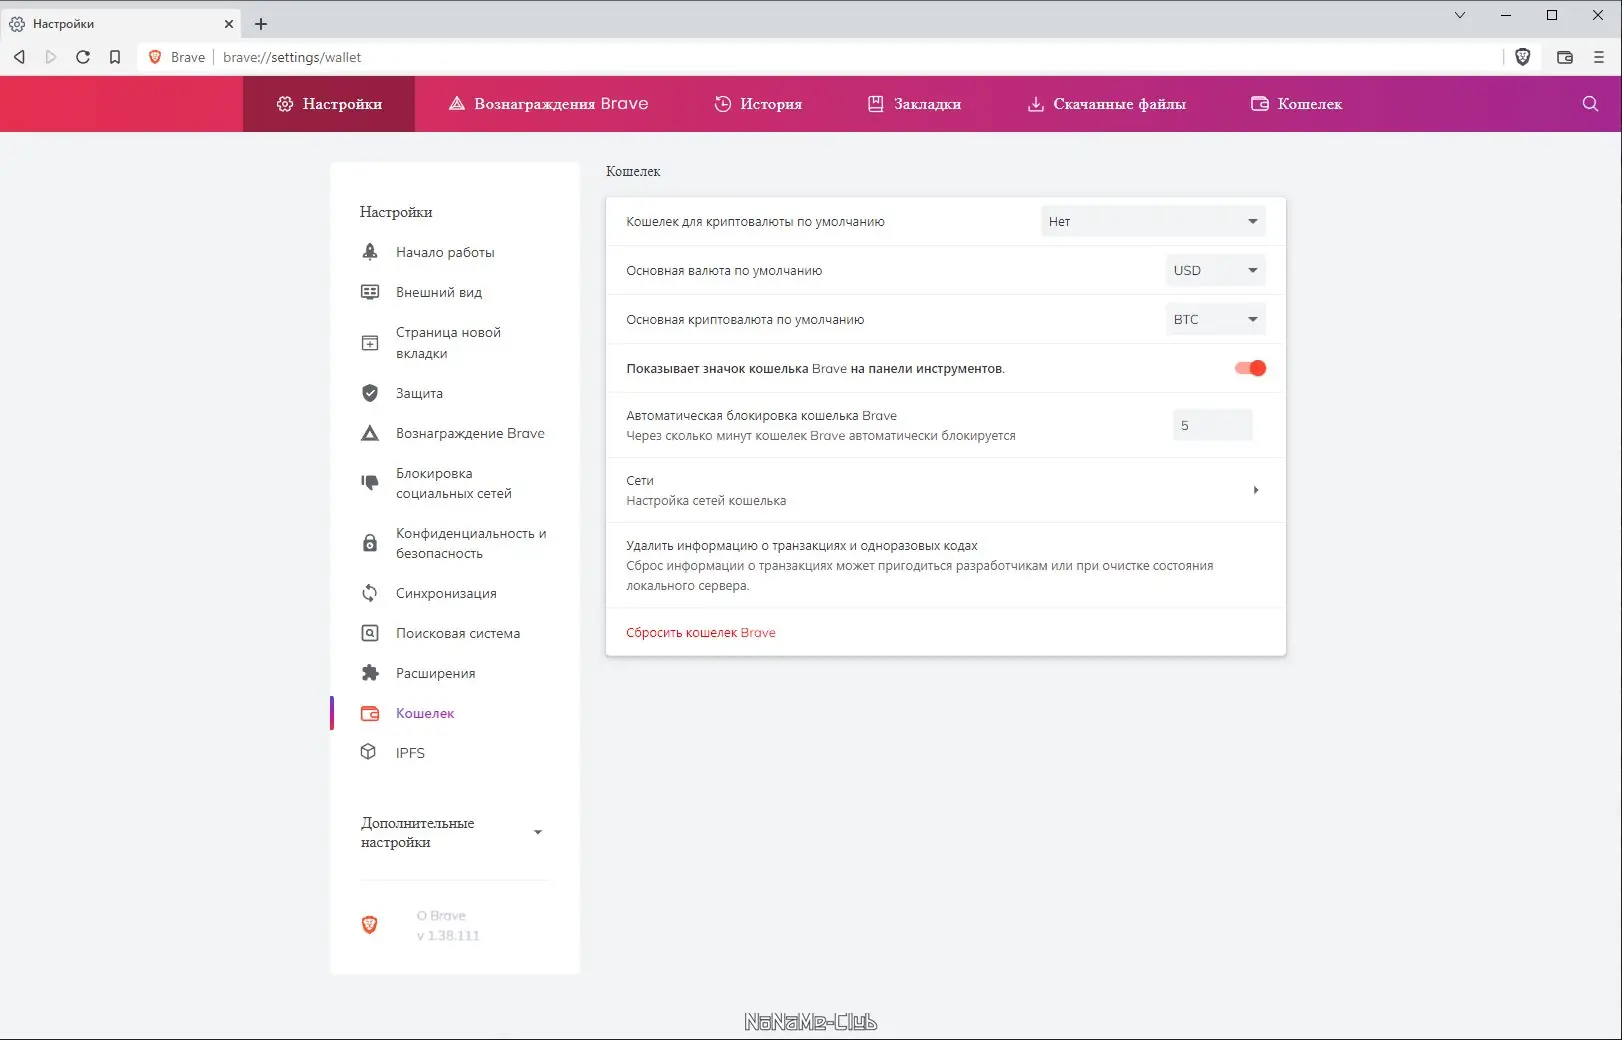Expand Дополнительные настройки section
Image resolution: width=1622 pixels, height=1040 pixels.
click(453, 832)
